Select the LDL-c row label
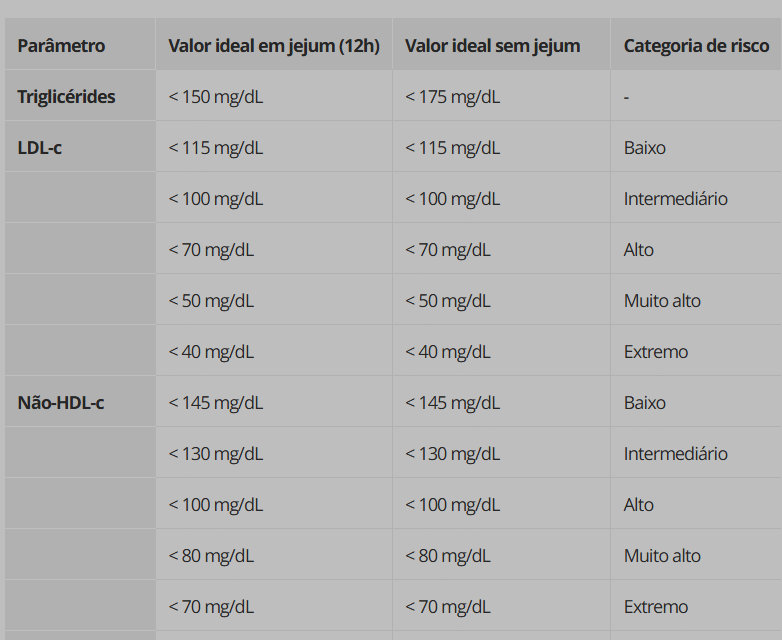 tap(40, 148)
